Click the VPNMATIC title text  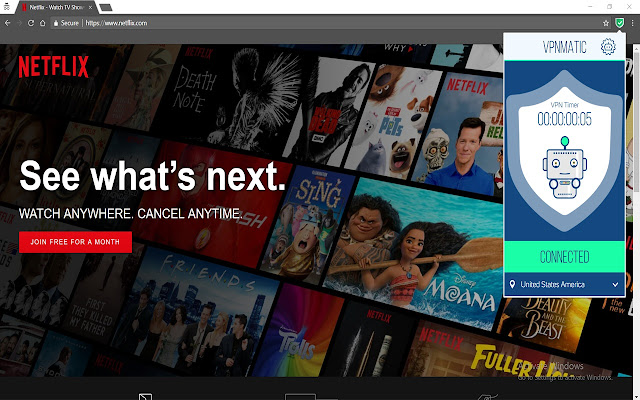(x=564, y=47)
